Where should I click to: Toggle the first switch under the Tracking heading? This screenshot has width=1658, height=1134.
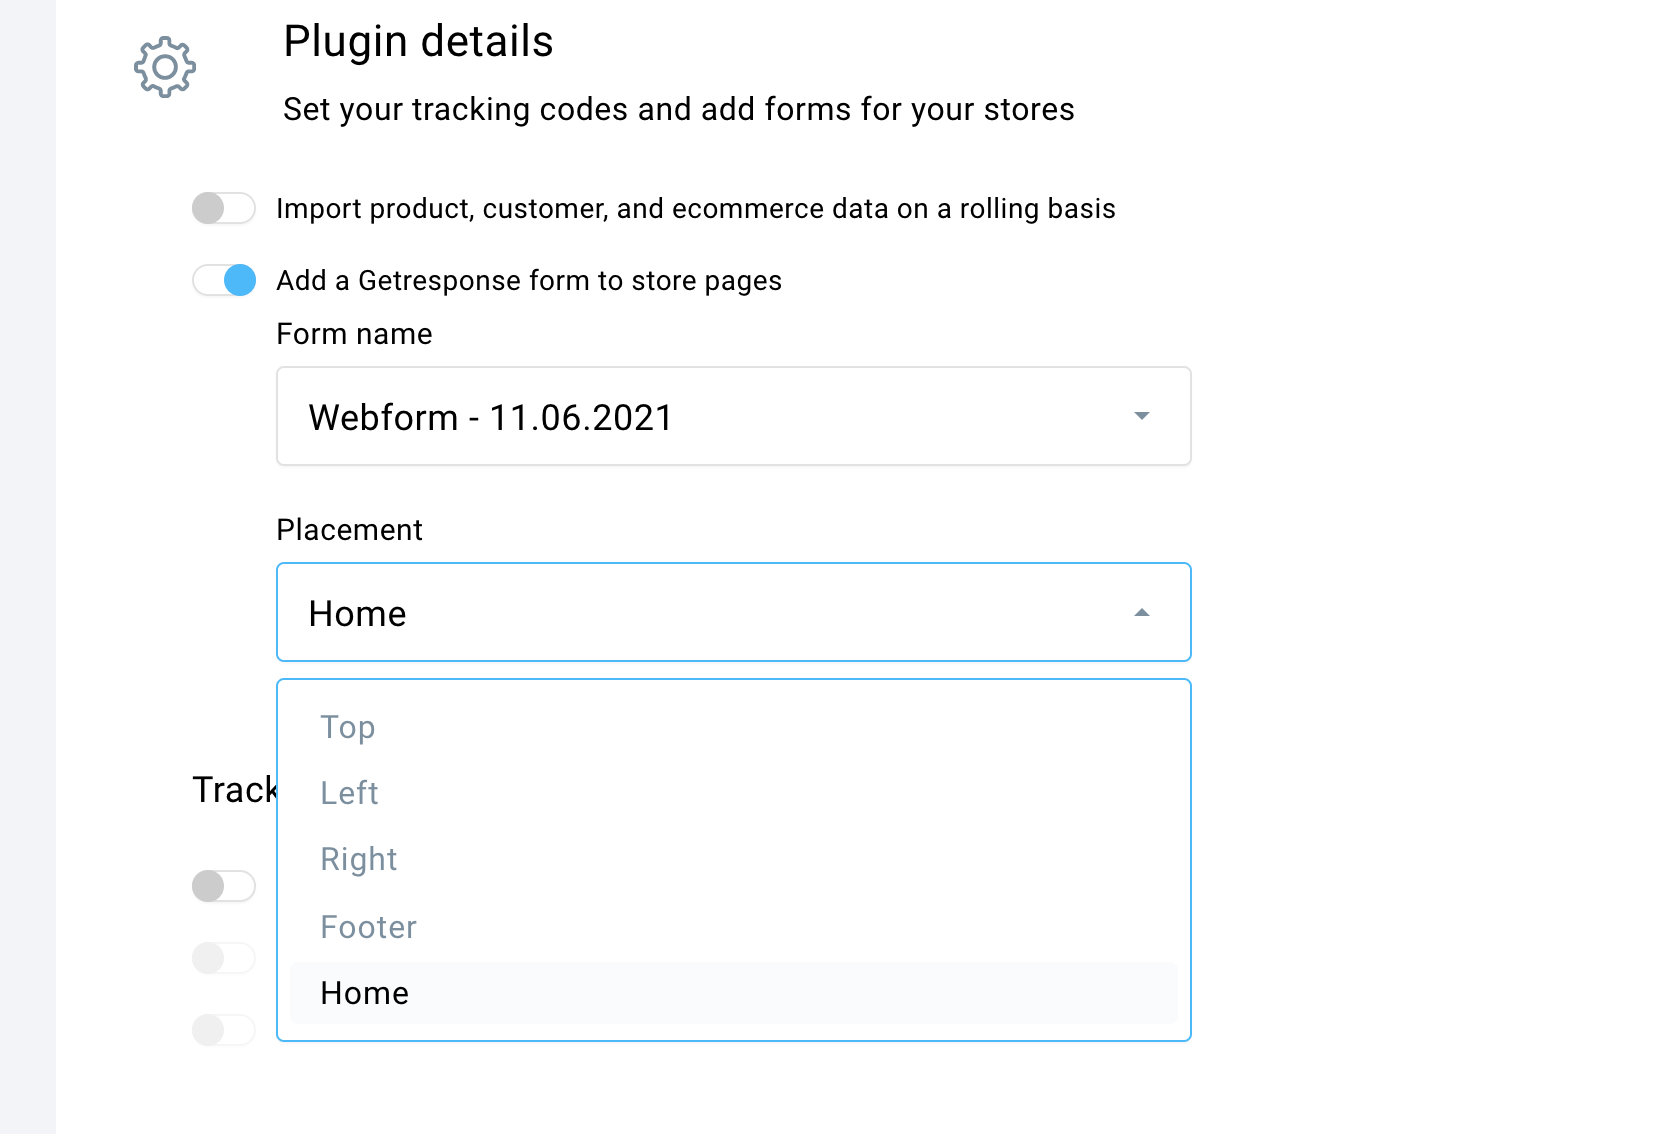pos(224,886)
